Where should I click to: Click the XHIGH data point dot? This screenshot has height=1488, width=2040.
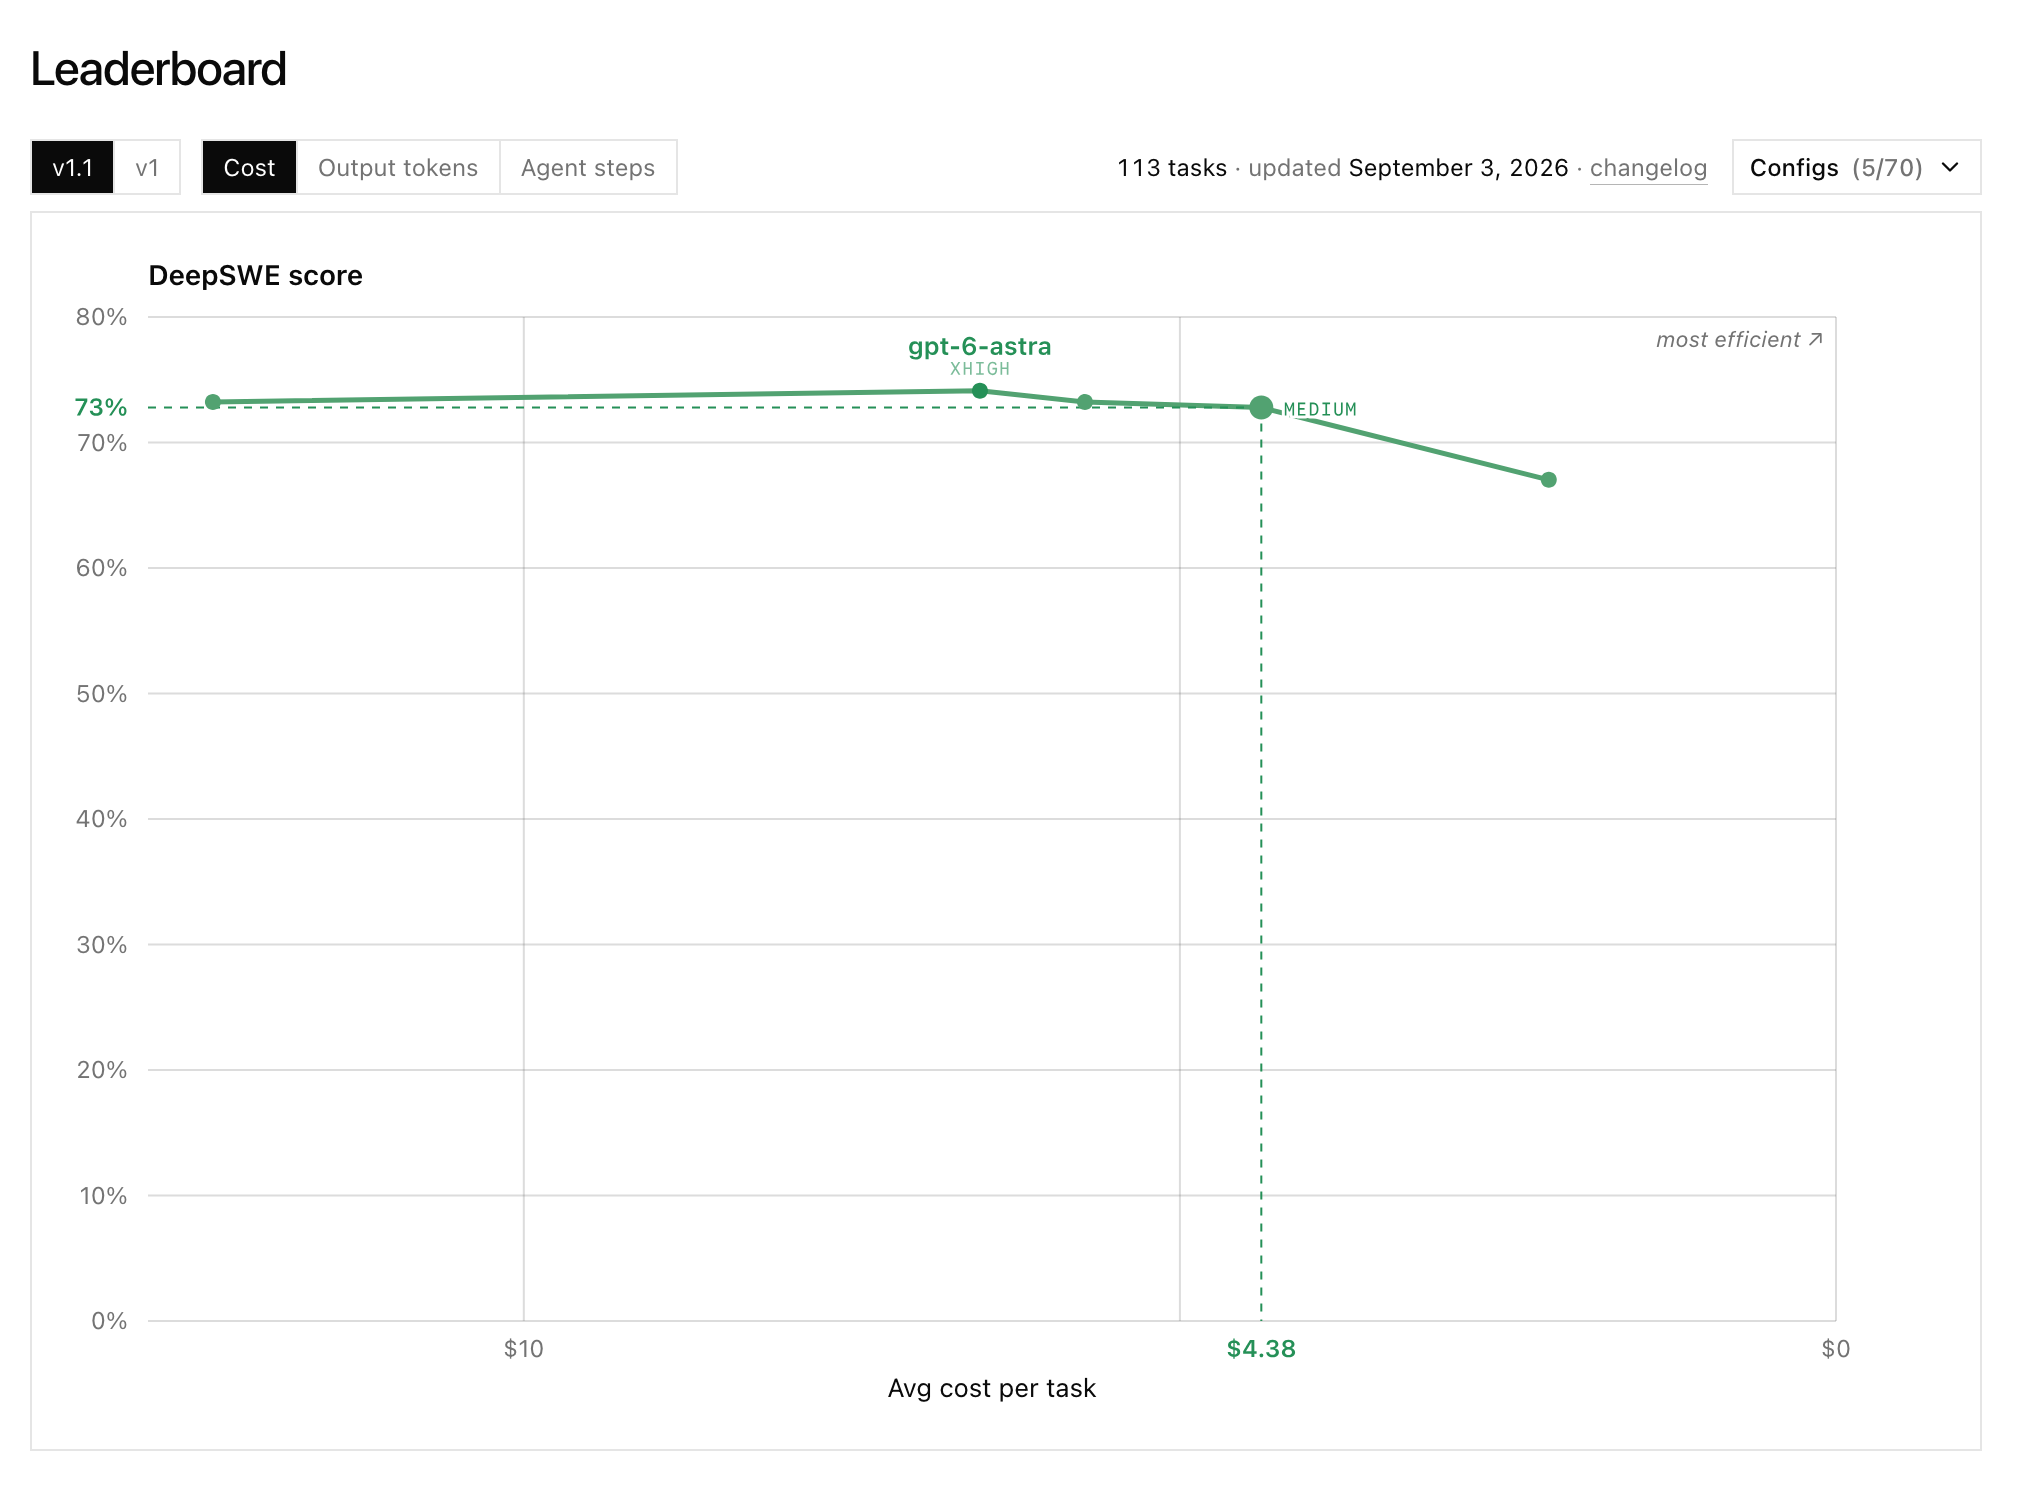point(980,391)
